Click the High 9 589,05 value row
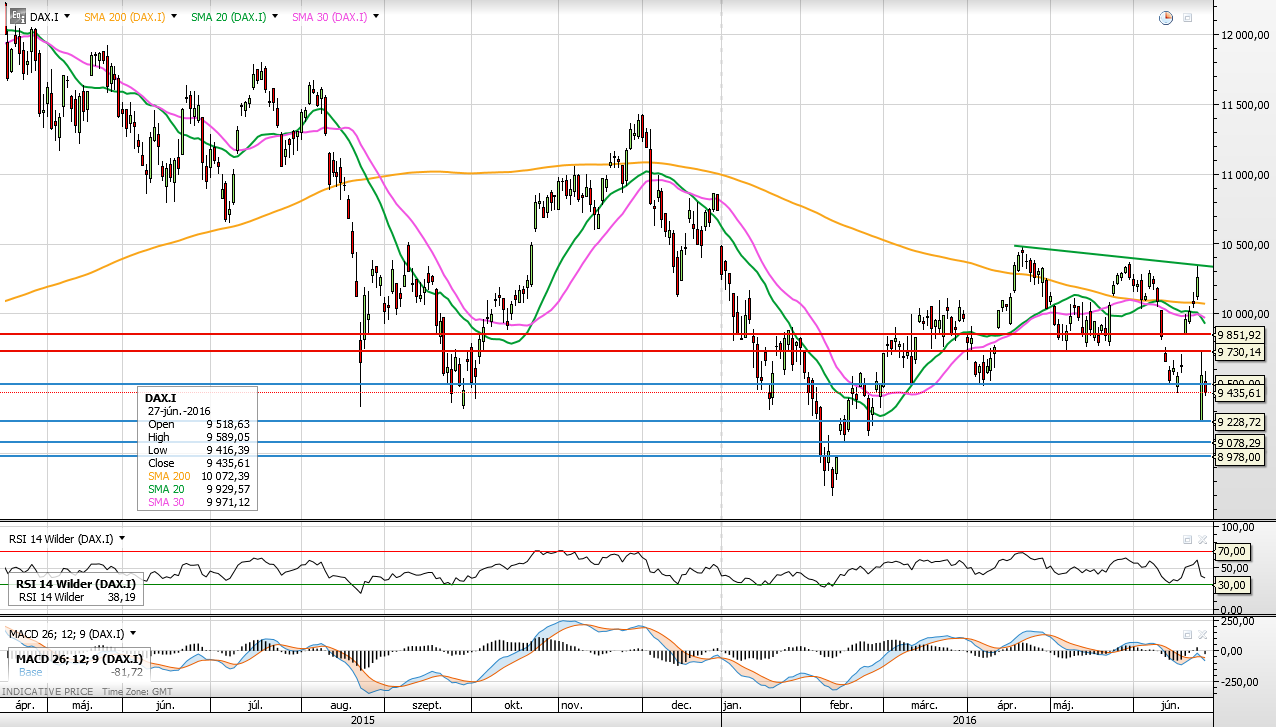The width and height of the screenshot is (1276, 727). coord(198,437)
